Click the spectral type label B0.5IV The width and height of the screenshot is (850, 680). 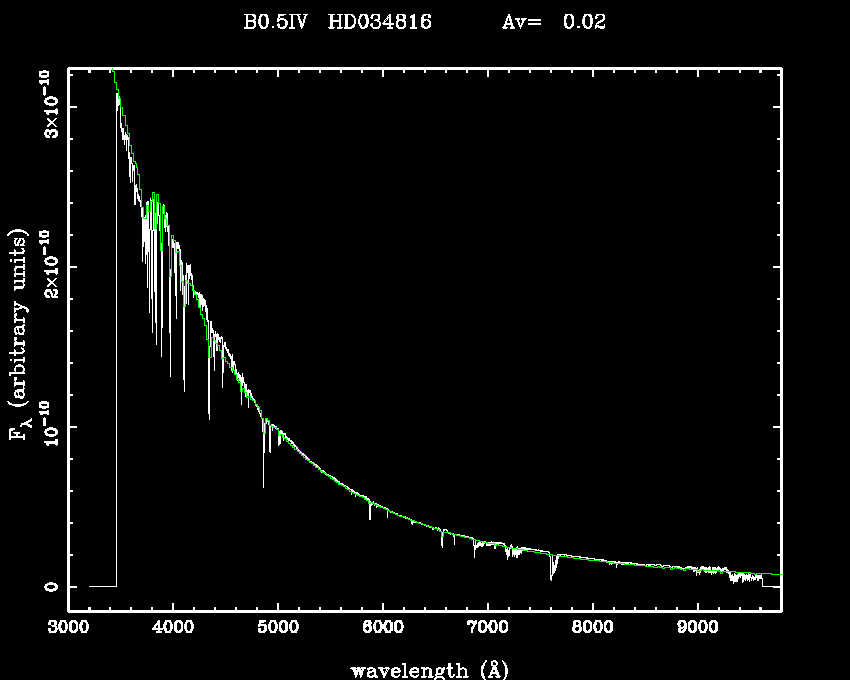pyautogui.click(x=279, y=22)
